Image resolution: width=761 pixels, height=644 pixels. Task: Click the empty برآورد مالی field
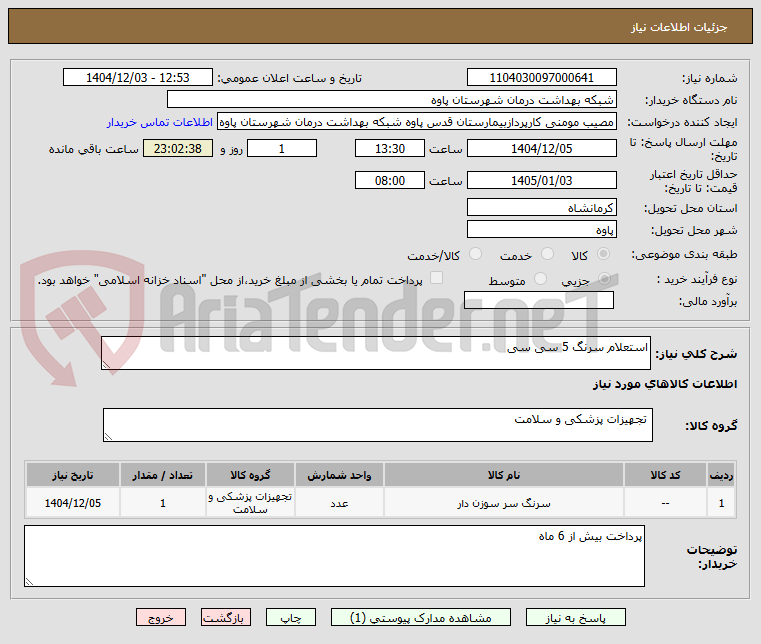(539, 300)
